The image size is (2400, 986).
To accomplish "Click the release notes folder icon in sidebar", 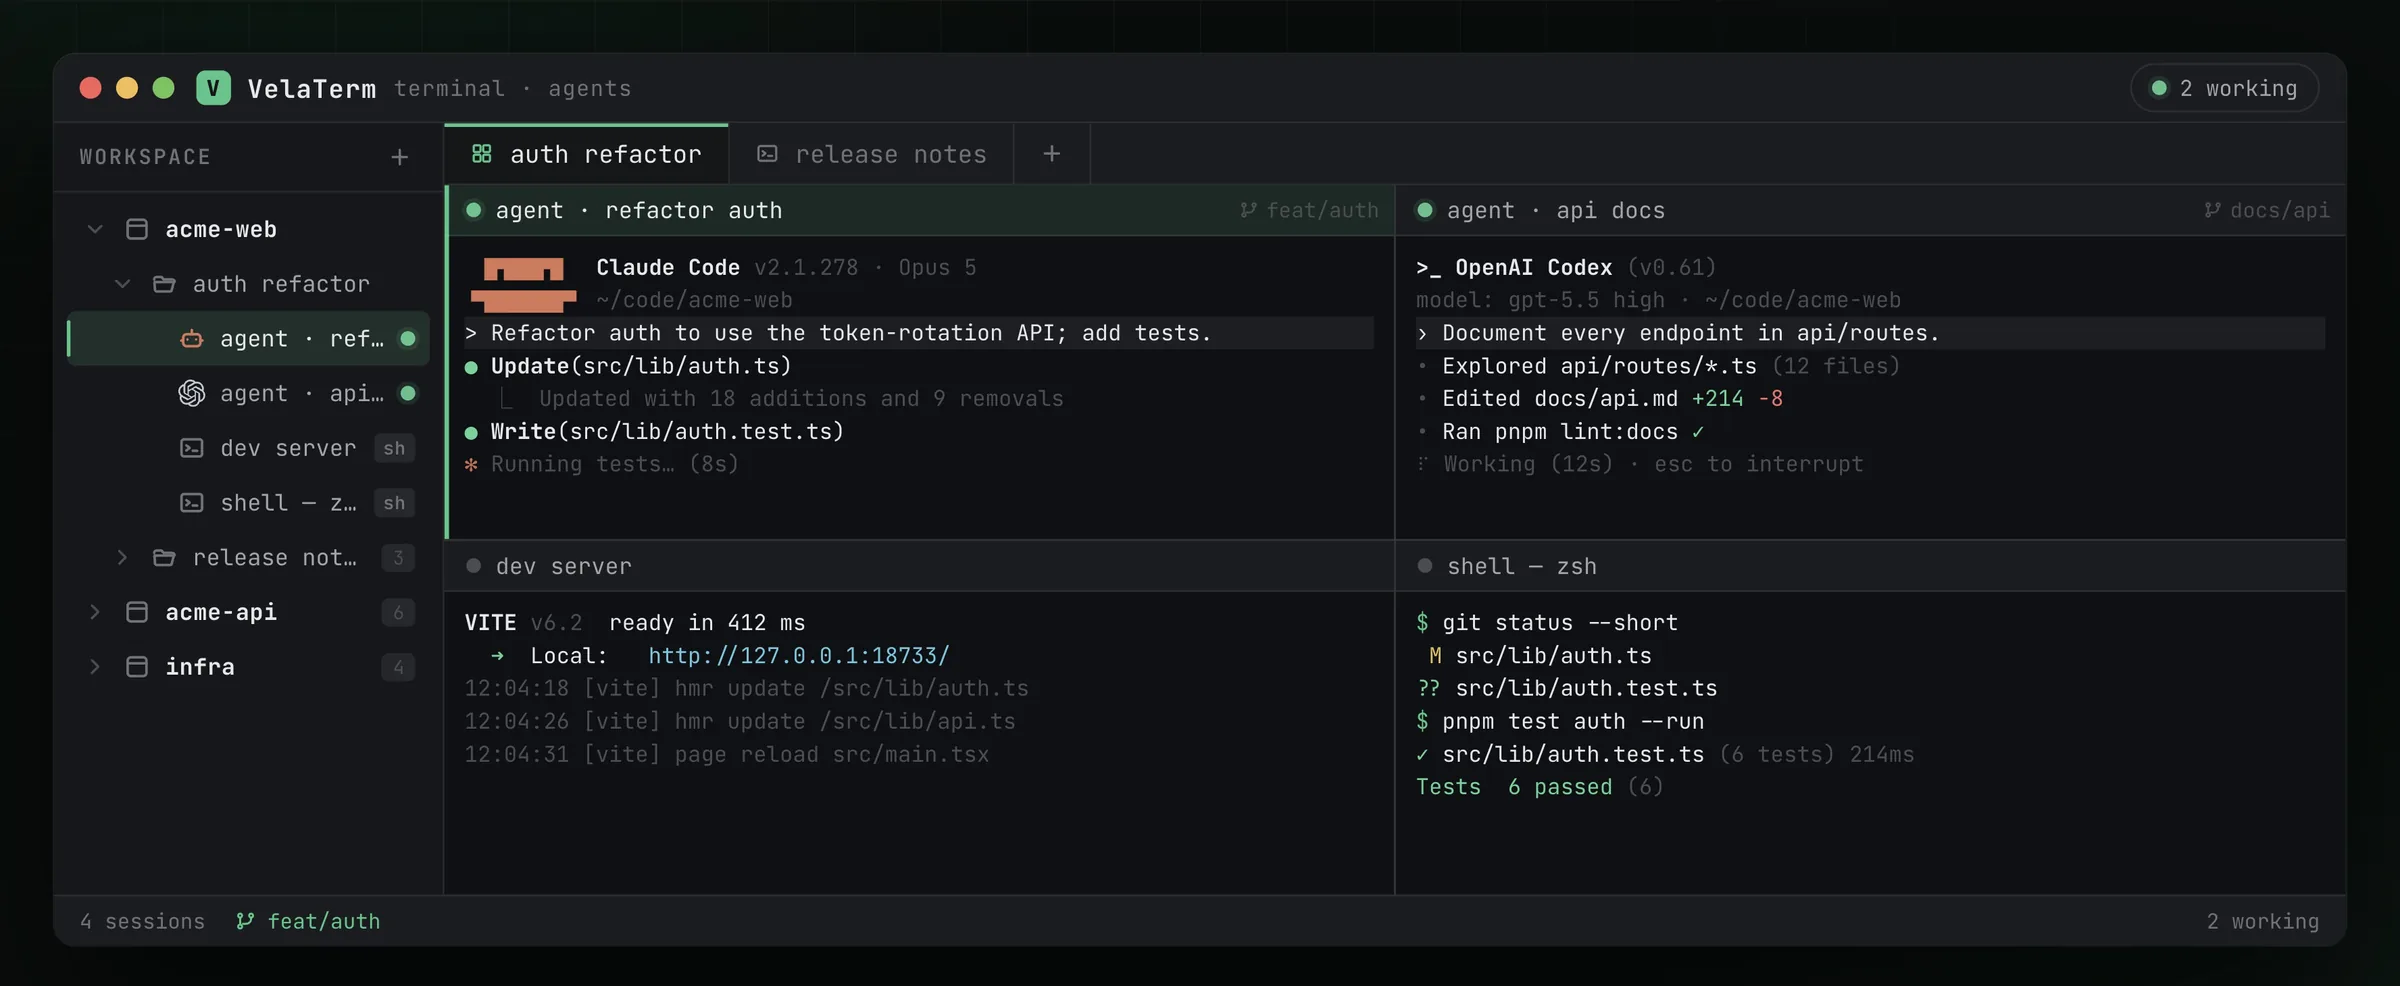I will (164, 557).
